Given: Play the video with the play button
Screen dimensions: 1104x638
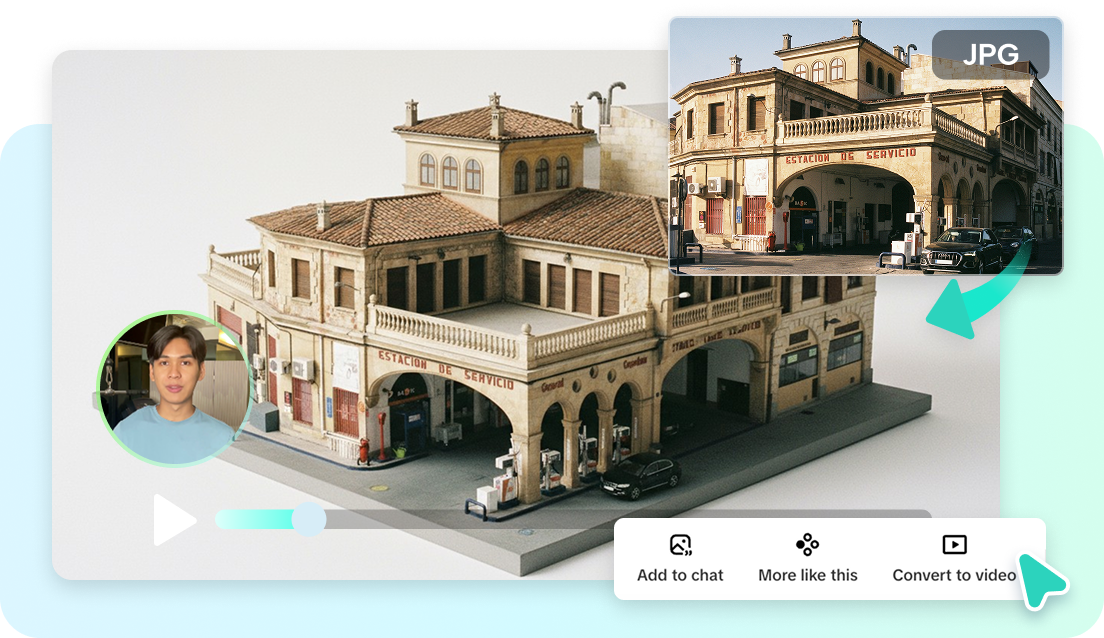Looking at the screenshot, I should pos(173,520).
